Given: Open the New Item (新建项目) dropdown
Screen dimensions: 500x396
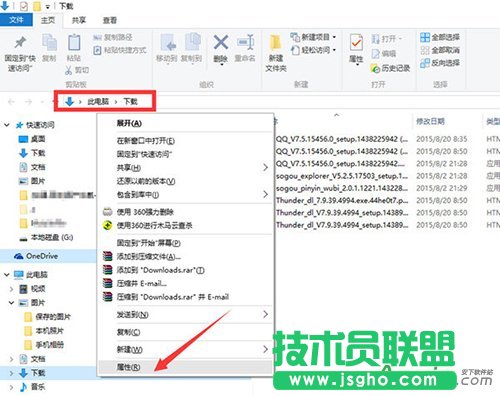Looking at the screenshot, I should pos(313,37).
